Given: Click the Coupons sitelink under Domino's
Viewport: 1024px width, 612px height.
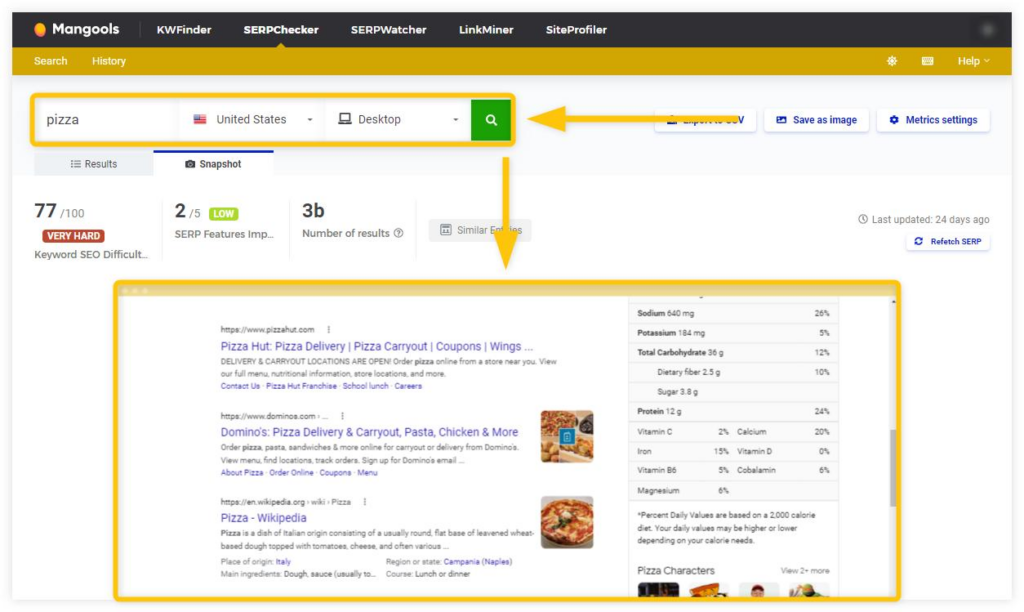Looking at the screenshot, I should 335,472.
